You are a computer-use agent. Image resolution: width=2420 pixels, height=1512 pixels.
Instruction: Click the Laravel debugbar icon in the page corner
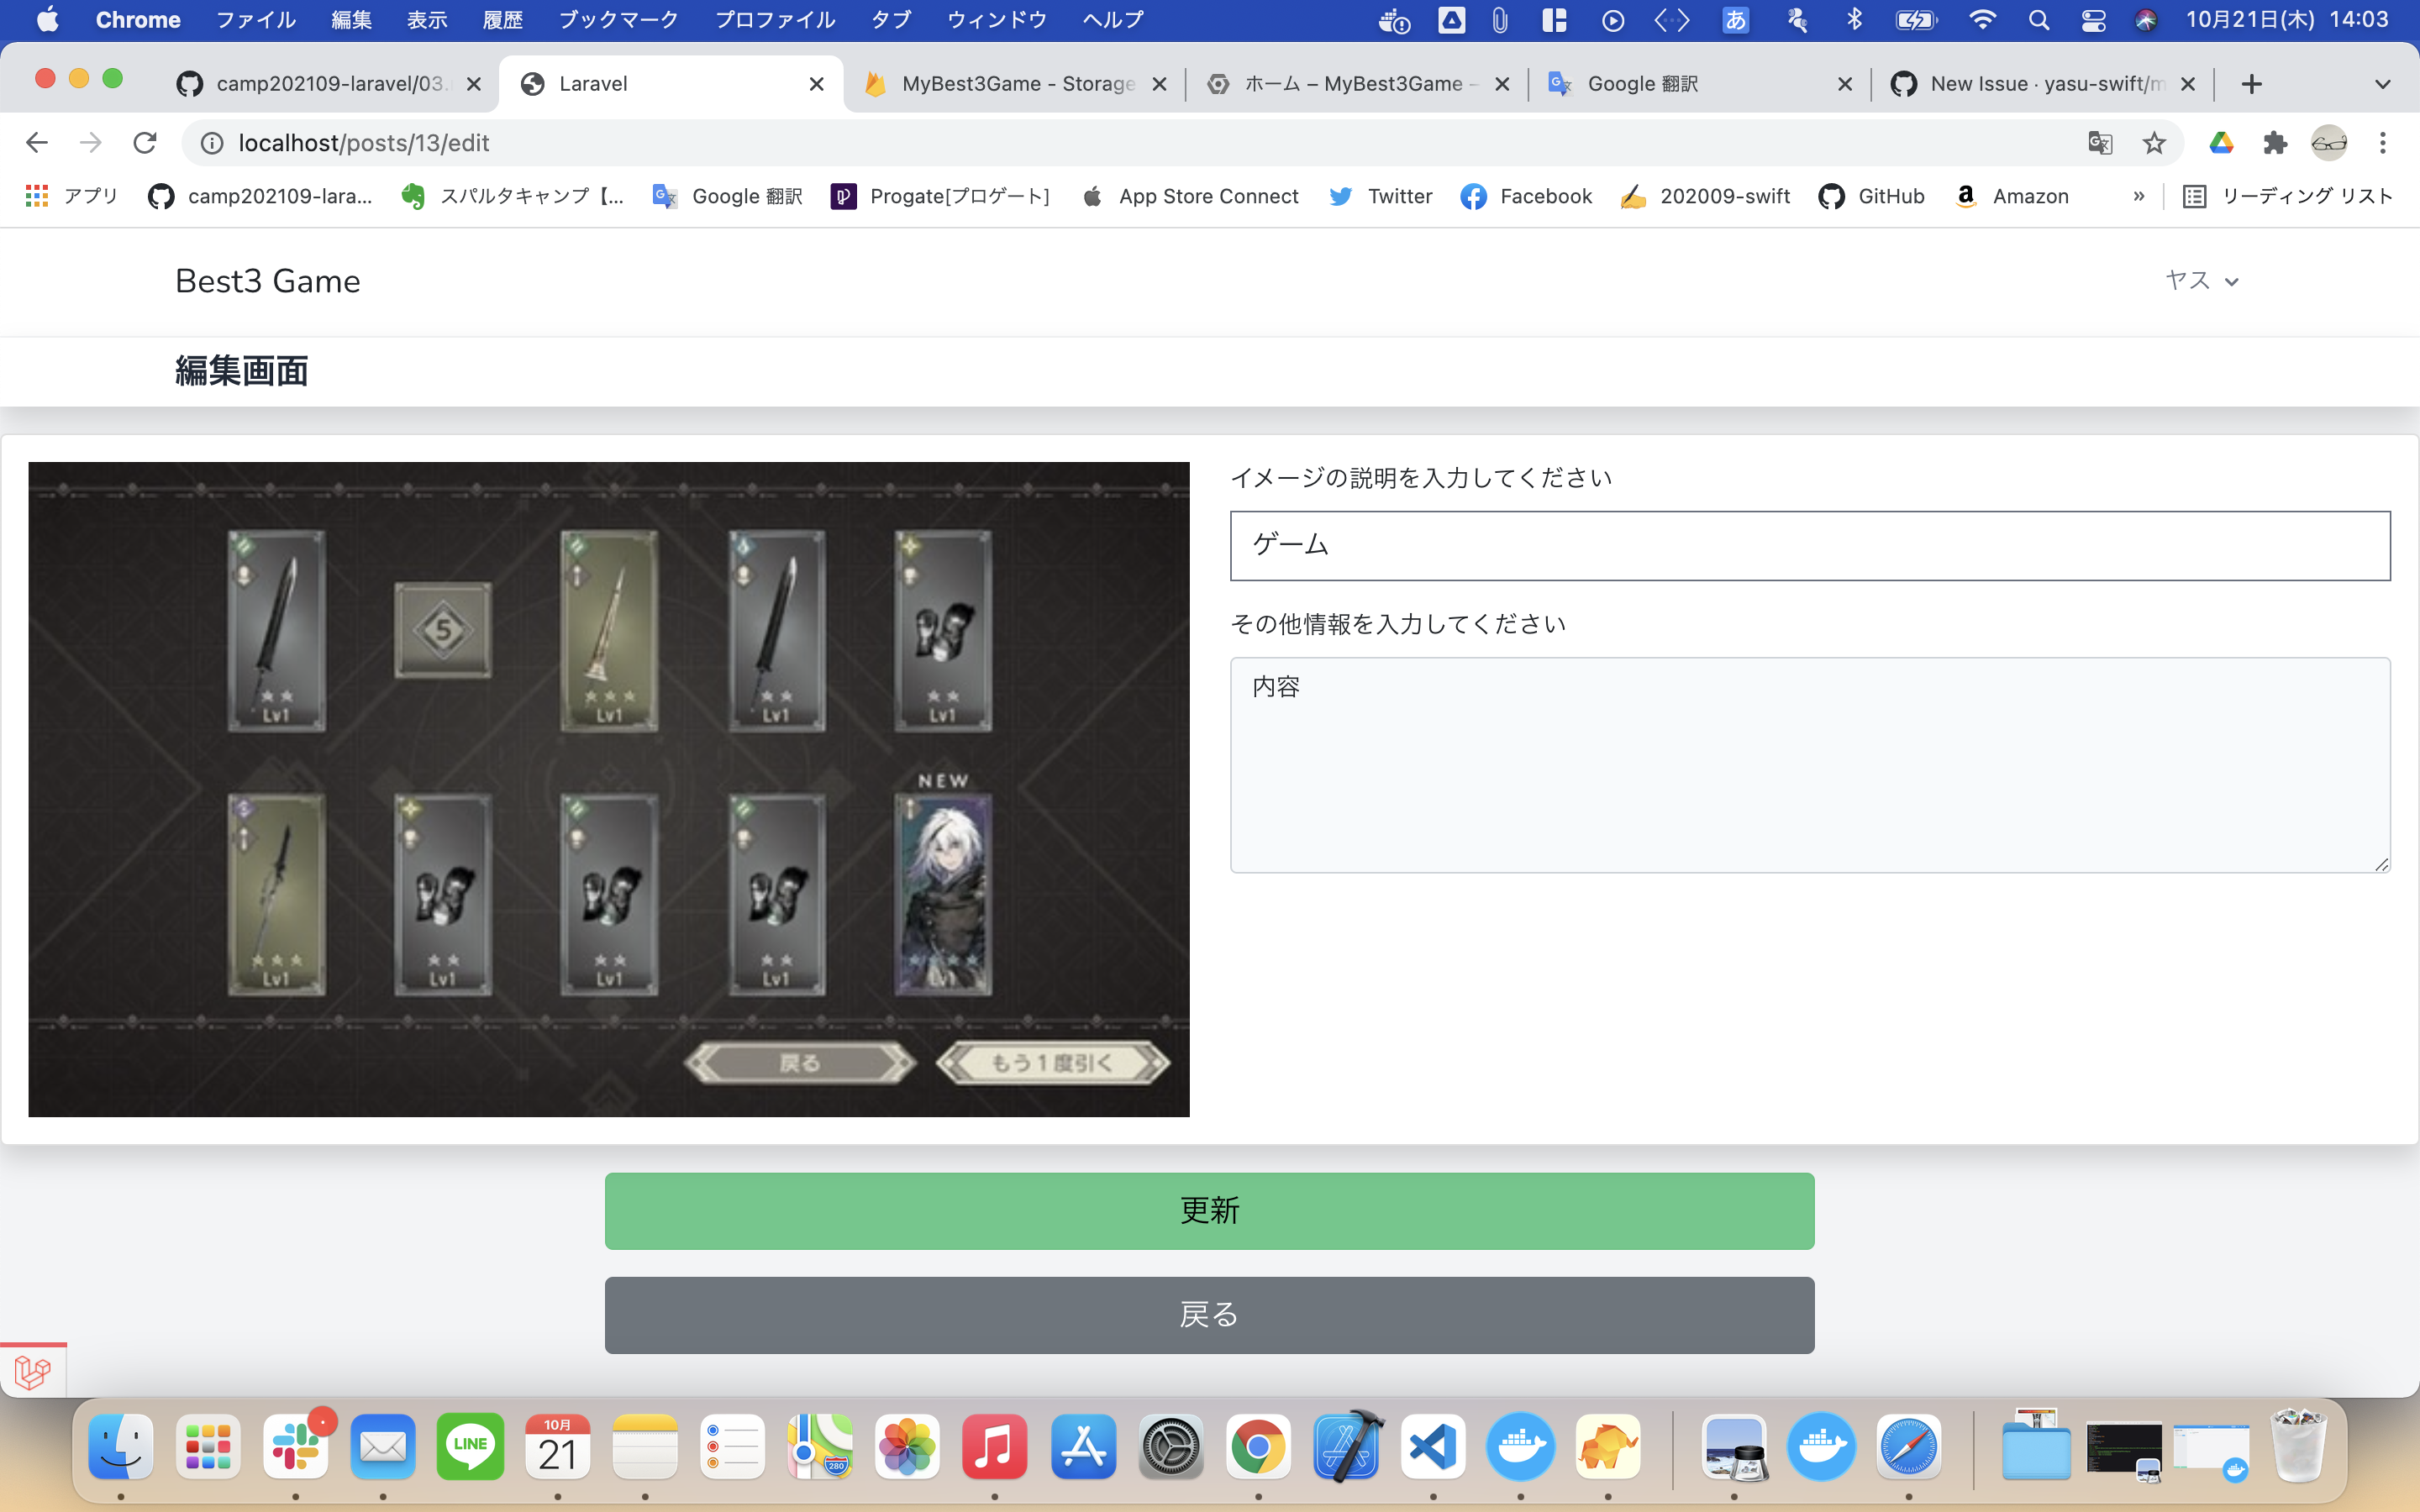33,1371
